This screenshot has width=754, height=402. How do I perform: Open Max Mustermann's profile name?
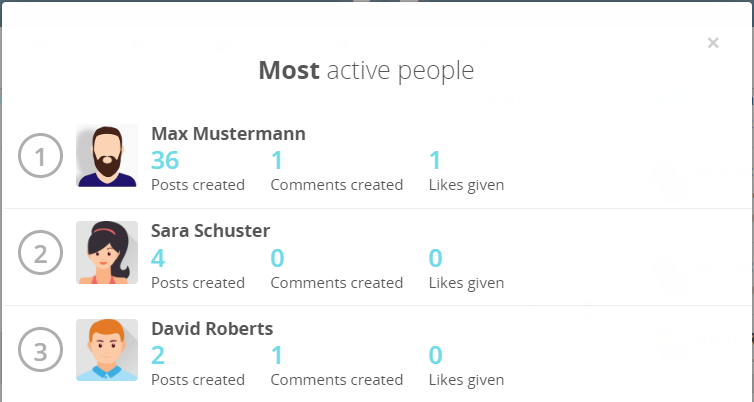point(228,133)
